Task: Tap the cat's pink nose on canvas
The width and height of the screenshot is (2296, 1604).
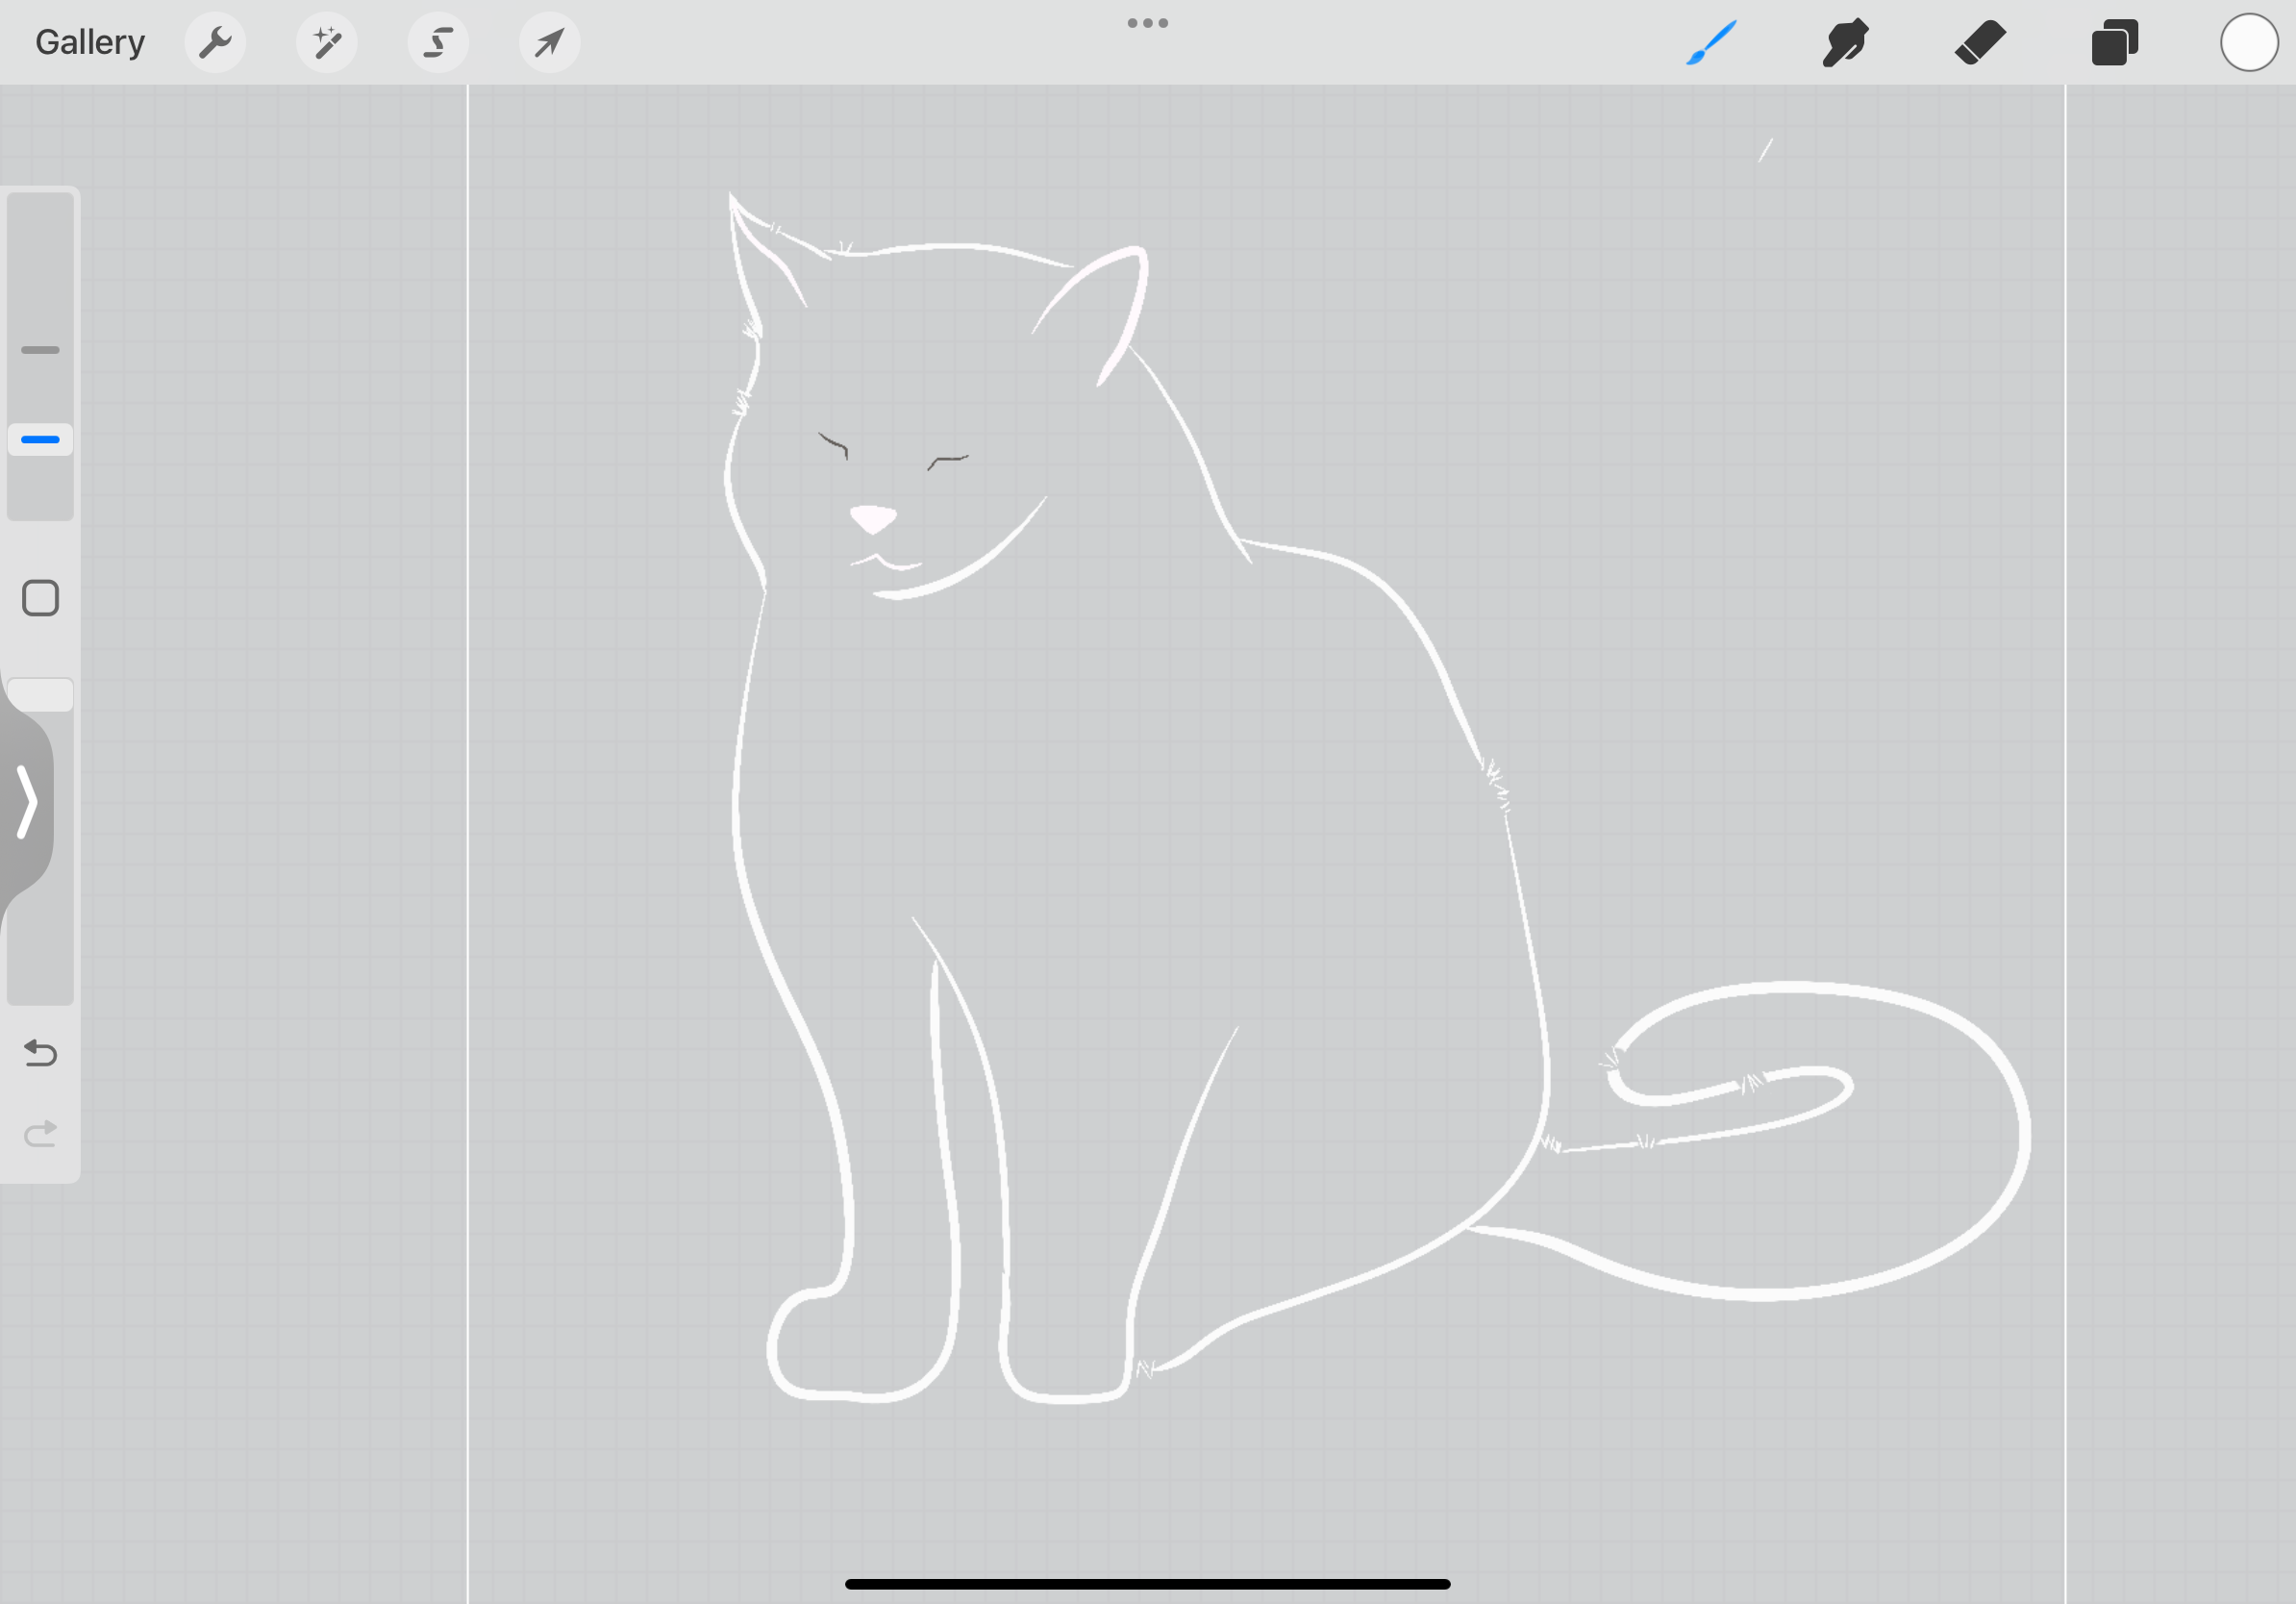Action: coord(873,518)
